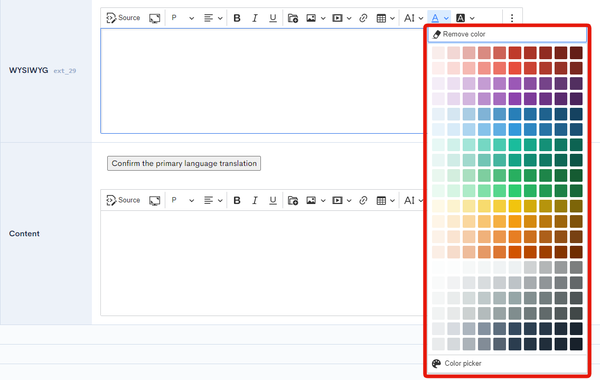Toggle Italic in the Content editor toolbar

pyautogui.click(x=255, y=200)
